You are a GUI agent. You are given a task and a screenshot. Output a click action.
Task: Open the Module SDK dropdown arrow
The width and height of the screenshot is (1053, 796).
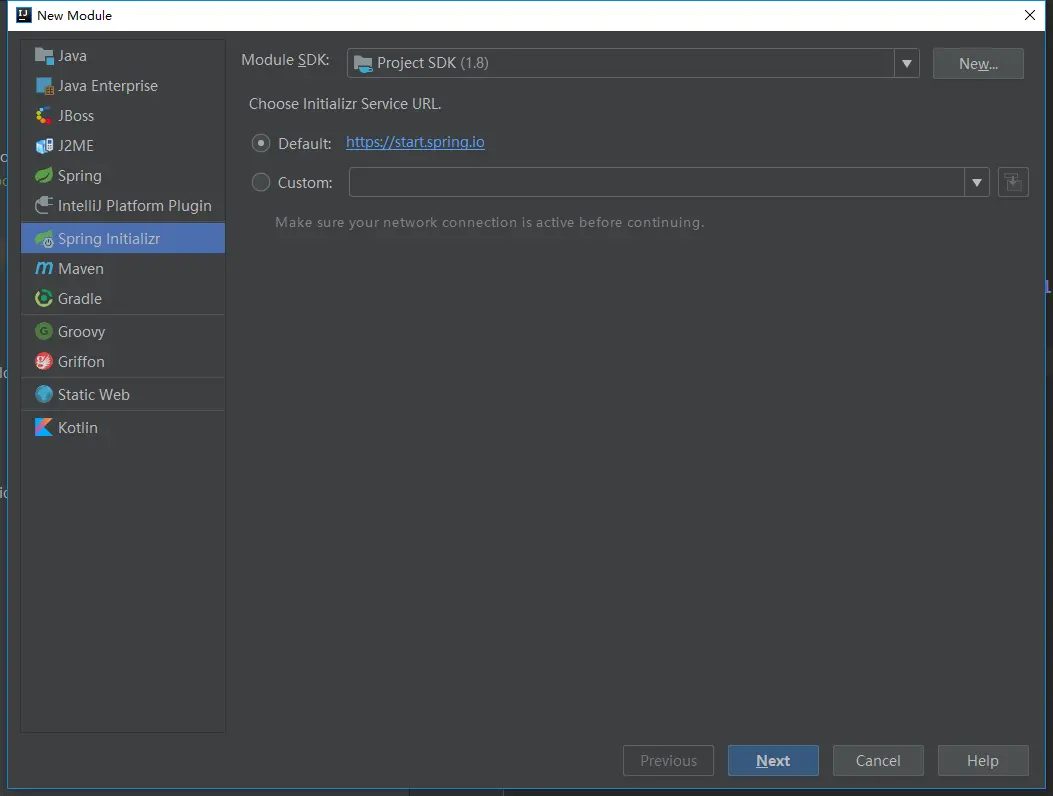tap(907, 63)
